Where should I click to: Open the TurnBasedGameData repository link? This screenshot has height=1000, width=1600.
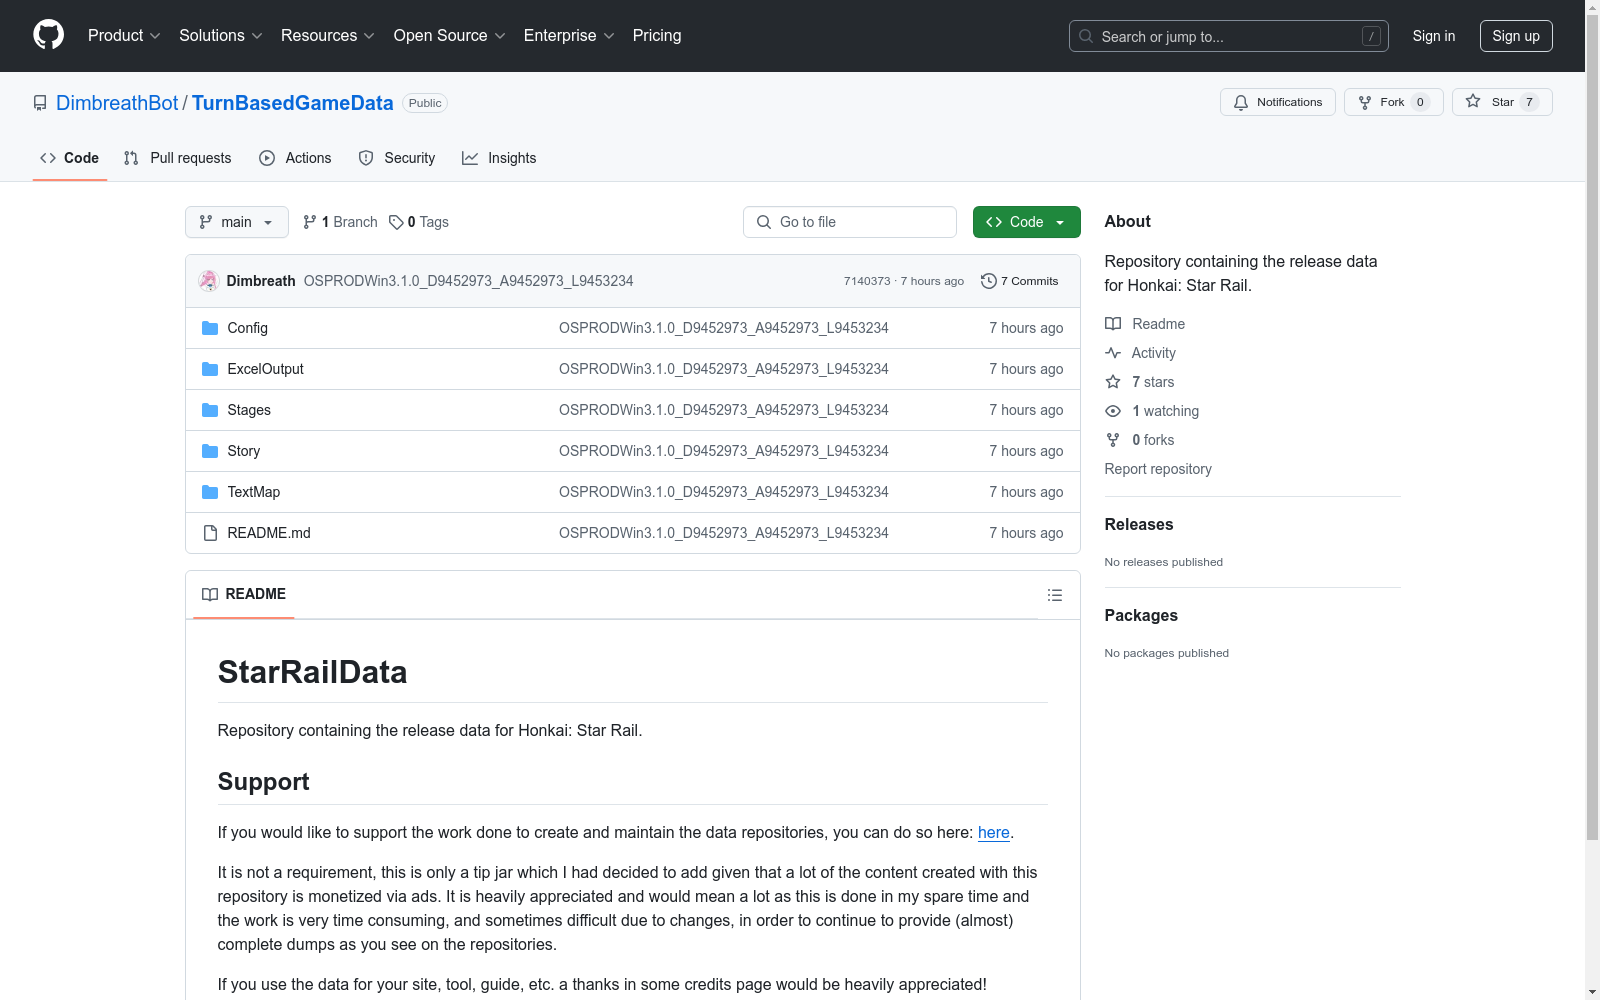click(x=293, y=103)
